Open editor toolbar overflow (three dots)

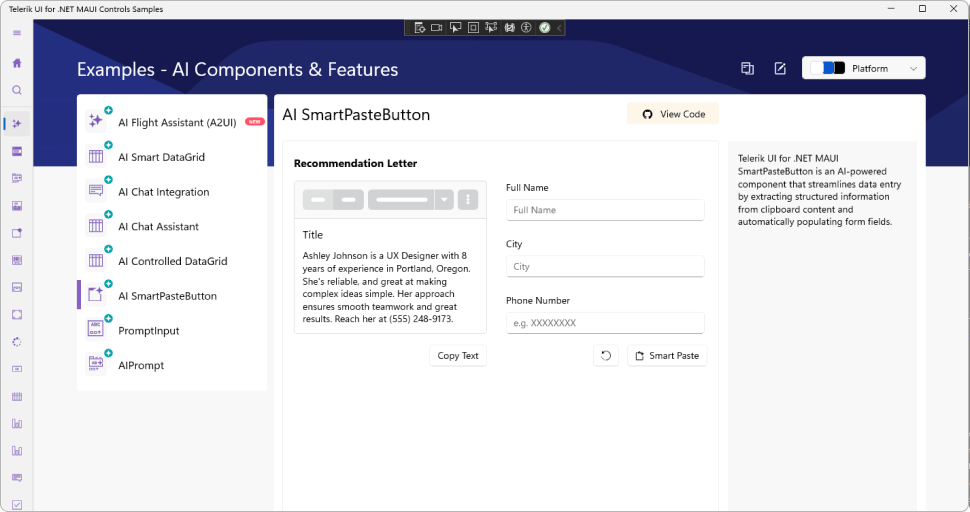468,200
